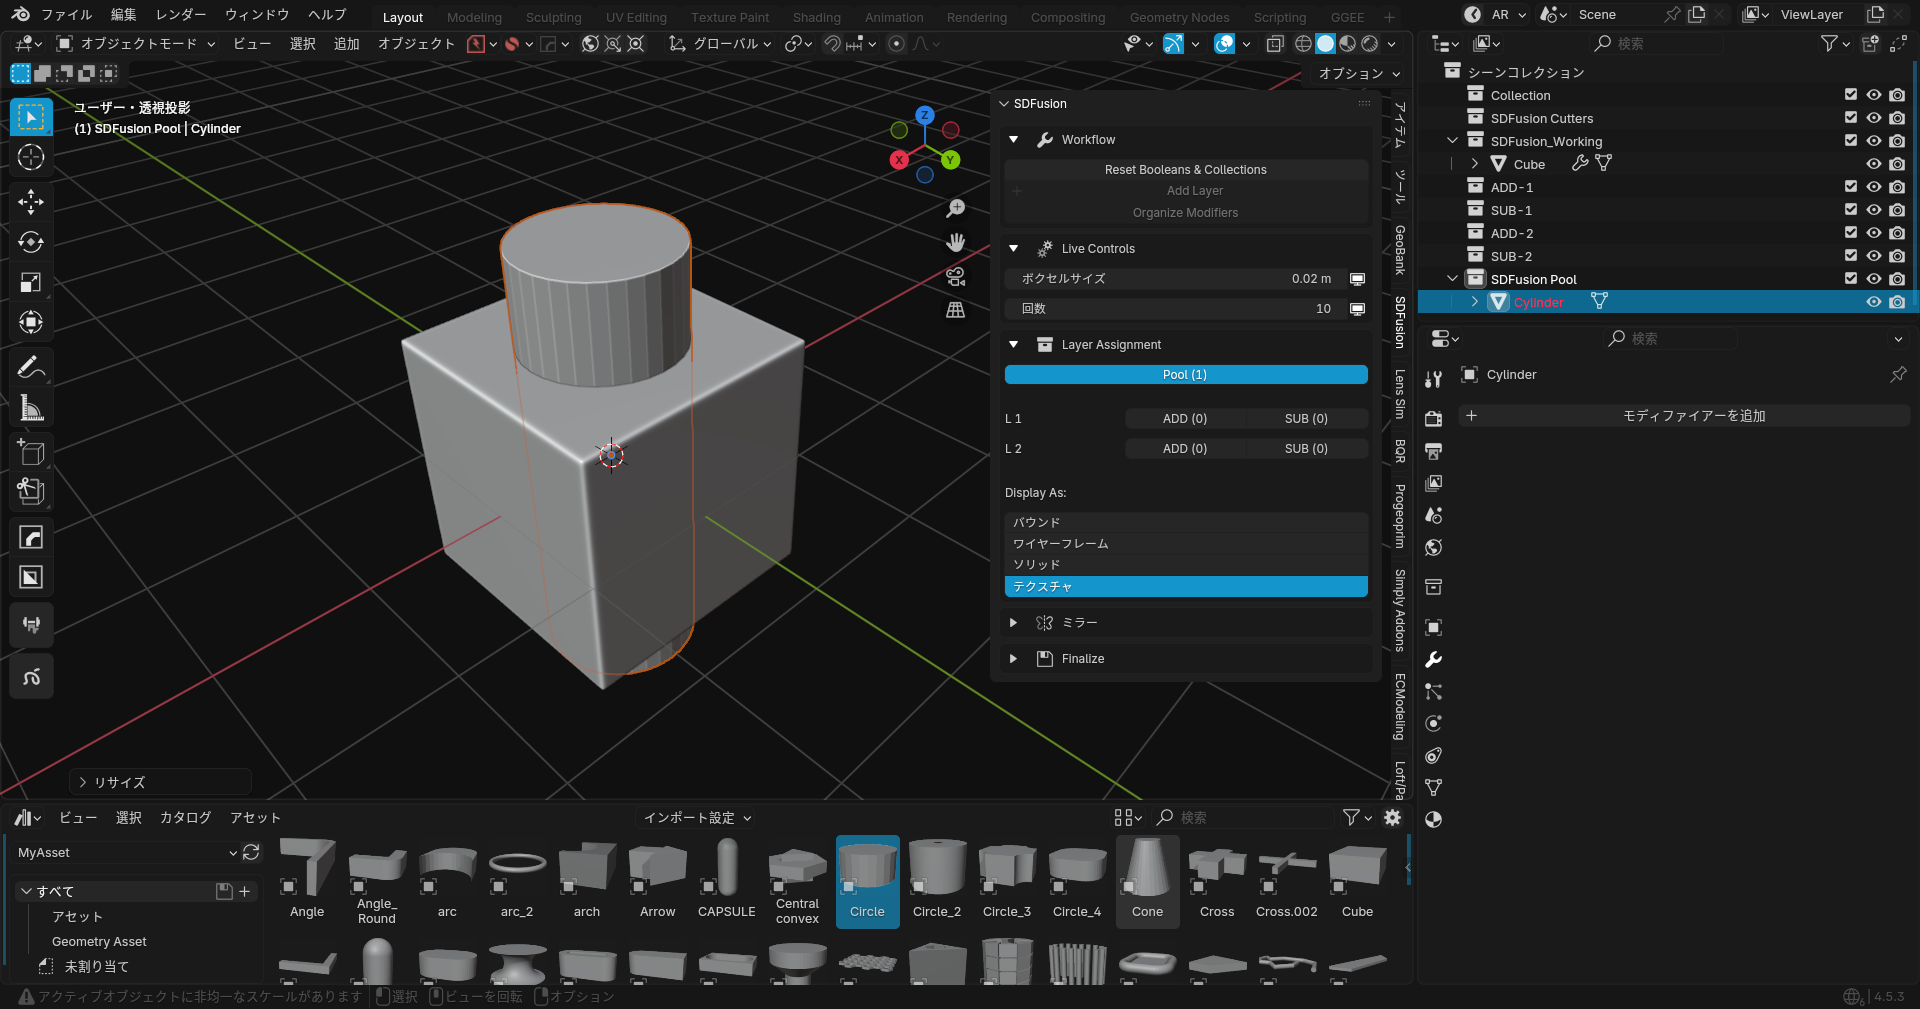
Task: Collapse the Live Controls section
Action: tap(1014, 249)
